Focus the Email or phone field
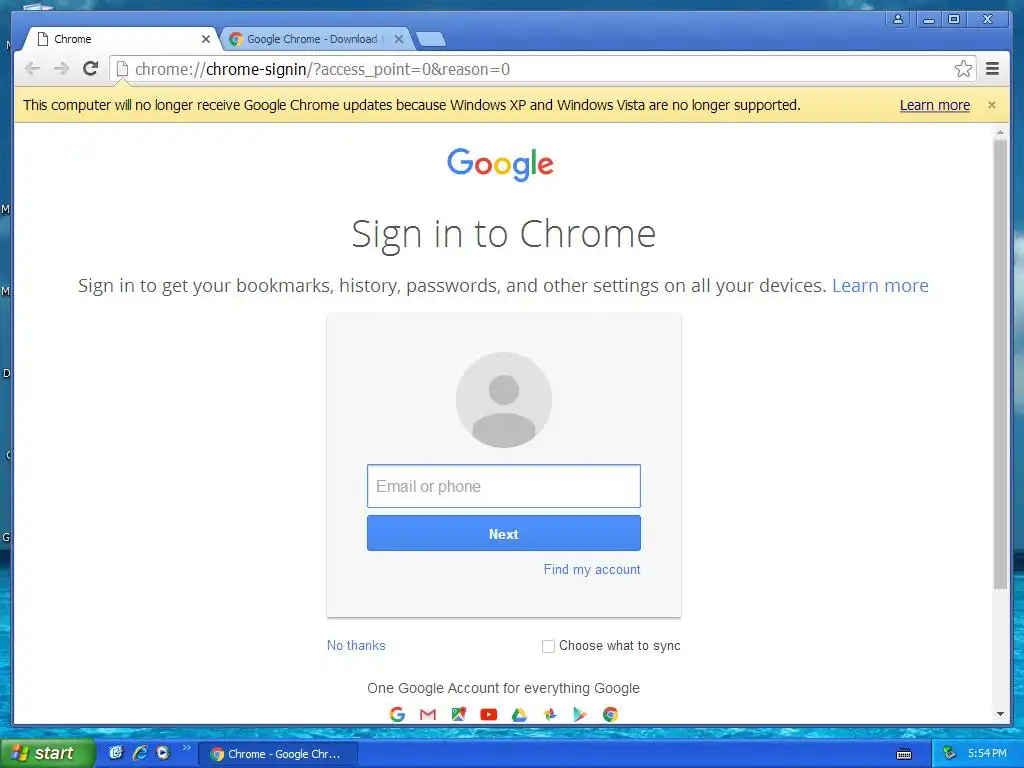The image size is (1024, 768). [504, 486]
